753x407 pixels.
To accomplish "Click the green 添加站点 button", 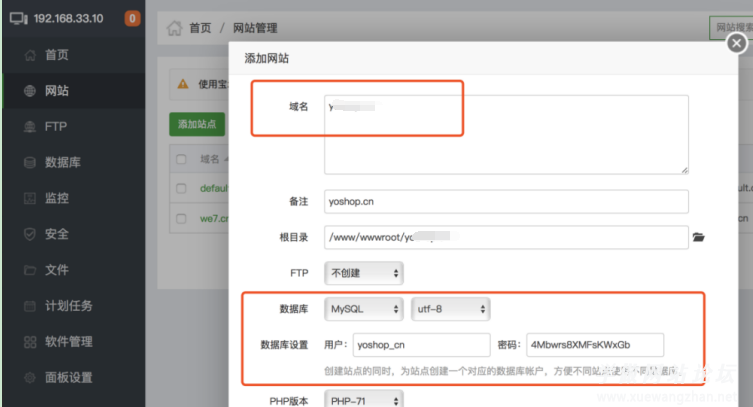I will pyautogui.click(x=198, y=124).
